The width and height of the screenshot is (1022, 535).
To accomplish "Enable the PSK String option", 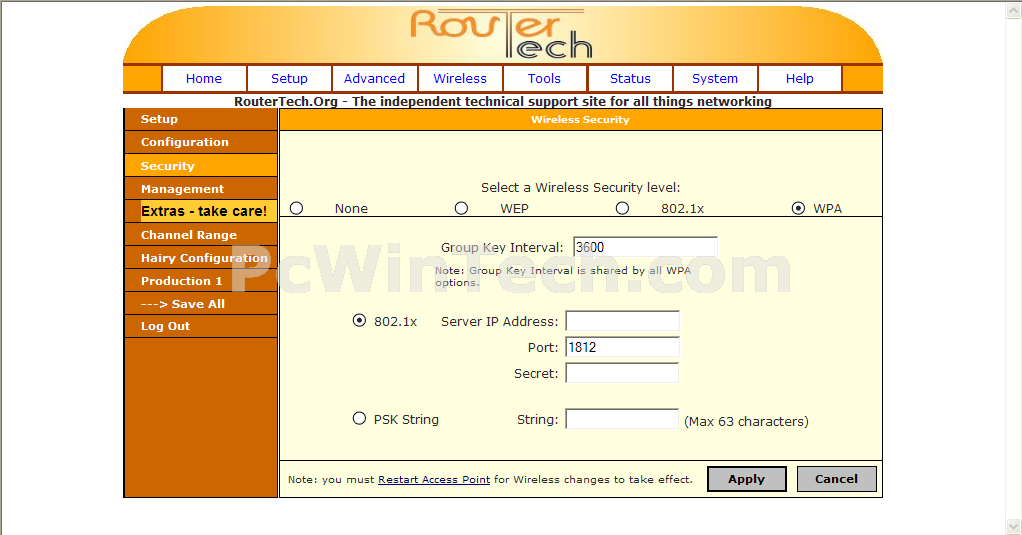I will tap(359, 419).
